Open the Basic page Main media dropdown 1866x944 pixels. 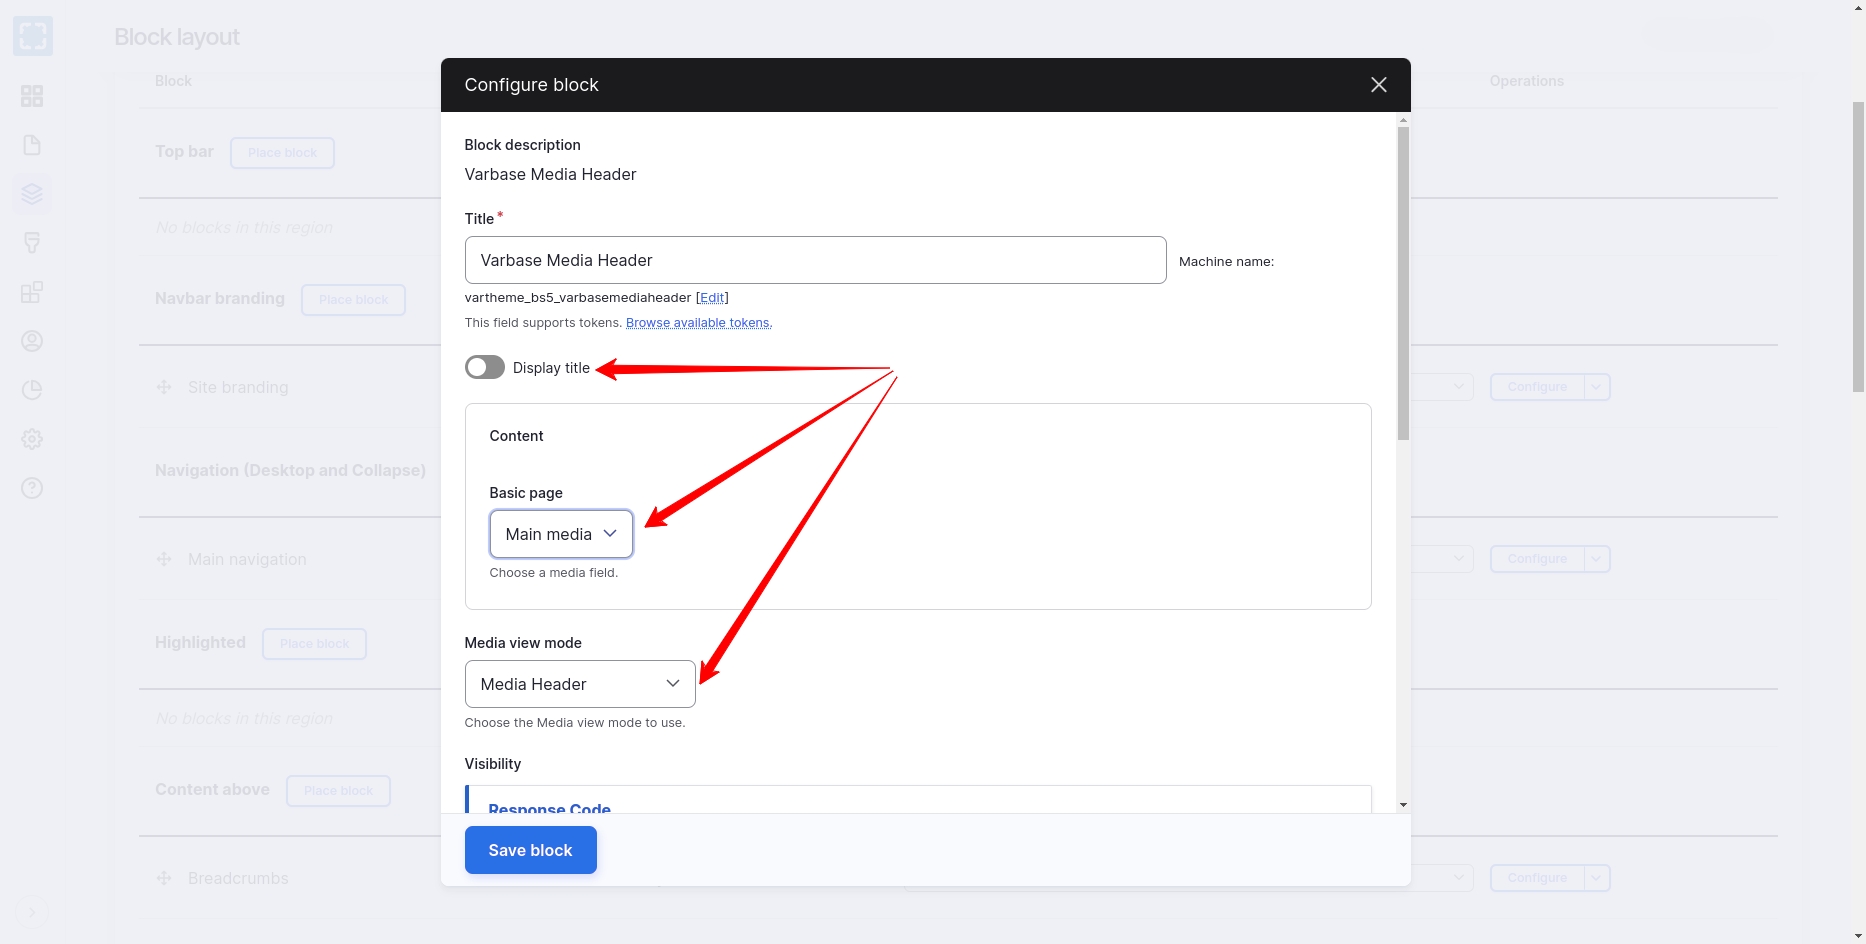(561, 534)
